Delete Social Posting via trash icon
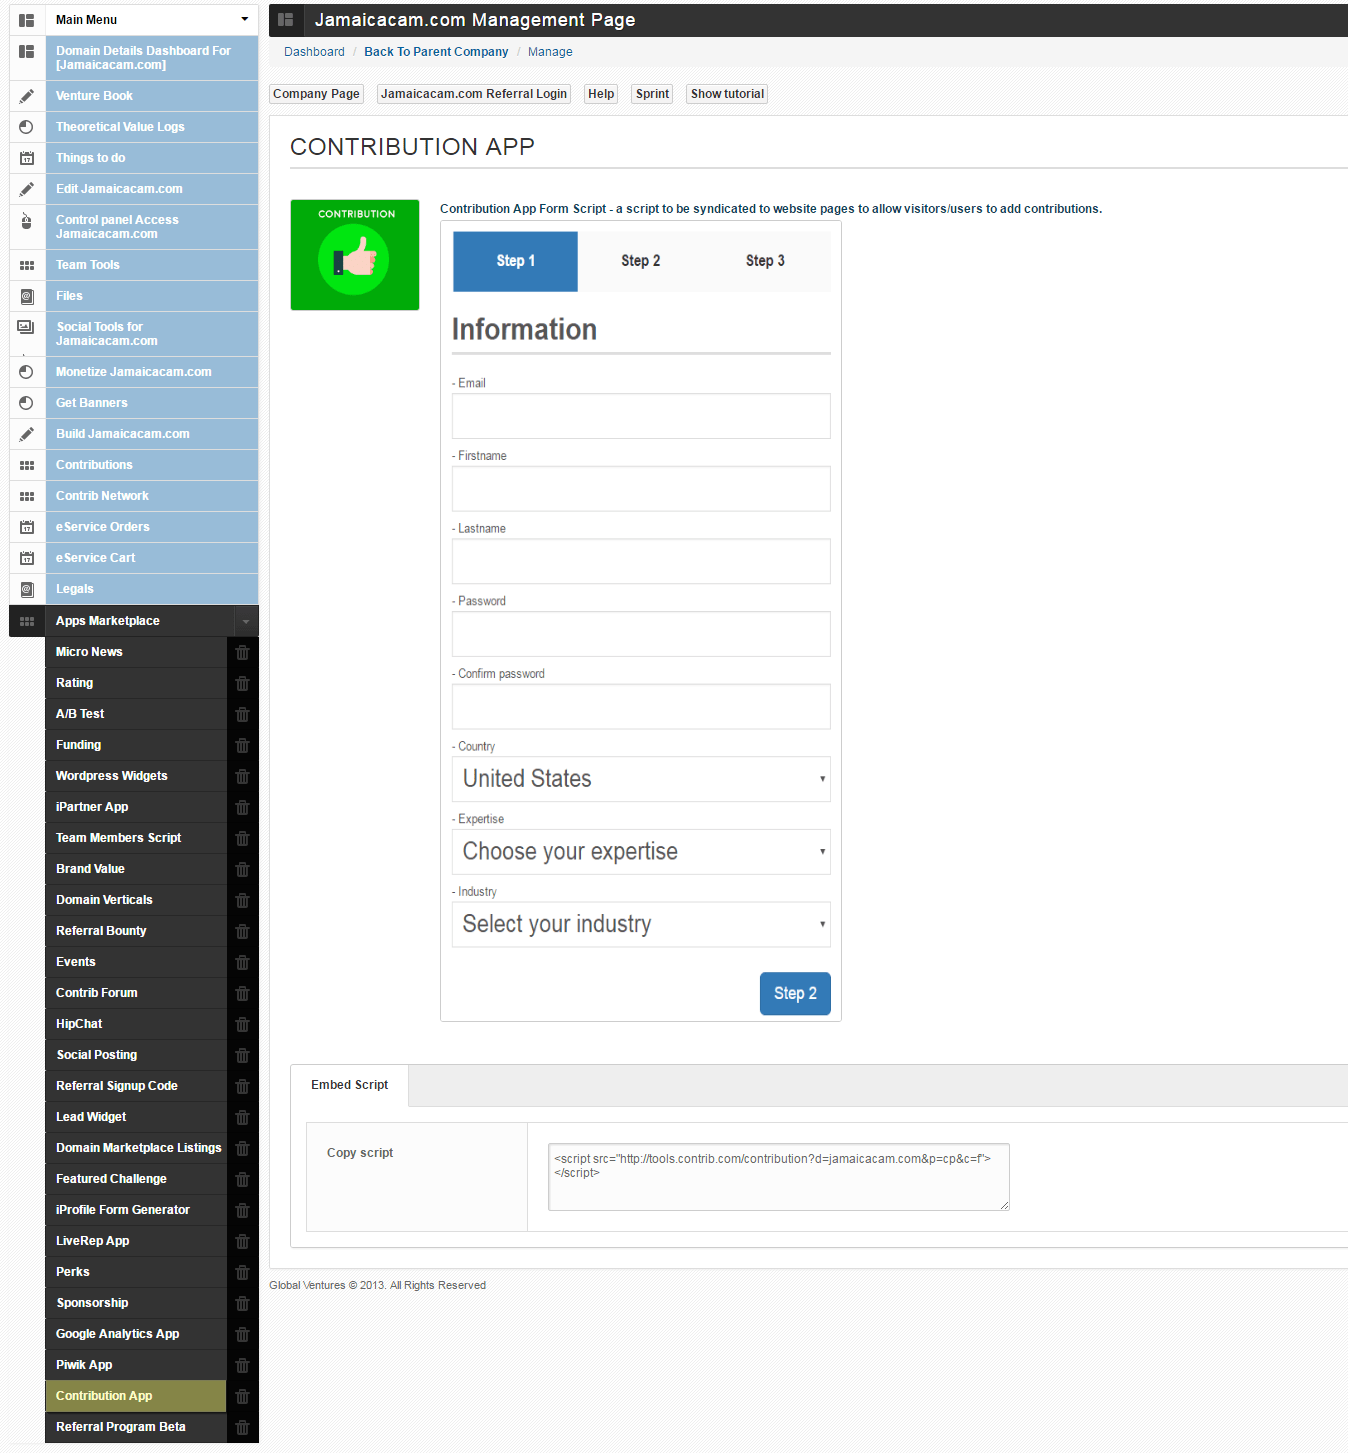Screen dimensions: 1348x1453 242,1055
